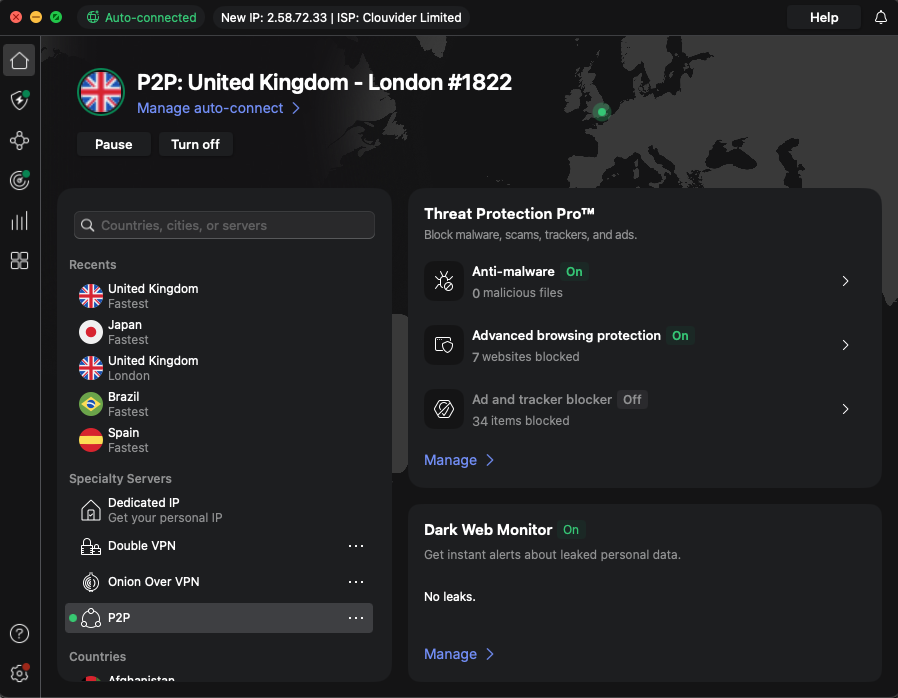
Task: Click the Auto-connected globe status icon
Action: pos(93,17)
